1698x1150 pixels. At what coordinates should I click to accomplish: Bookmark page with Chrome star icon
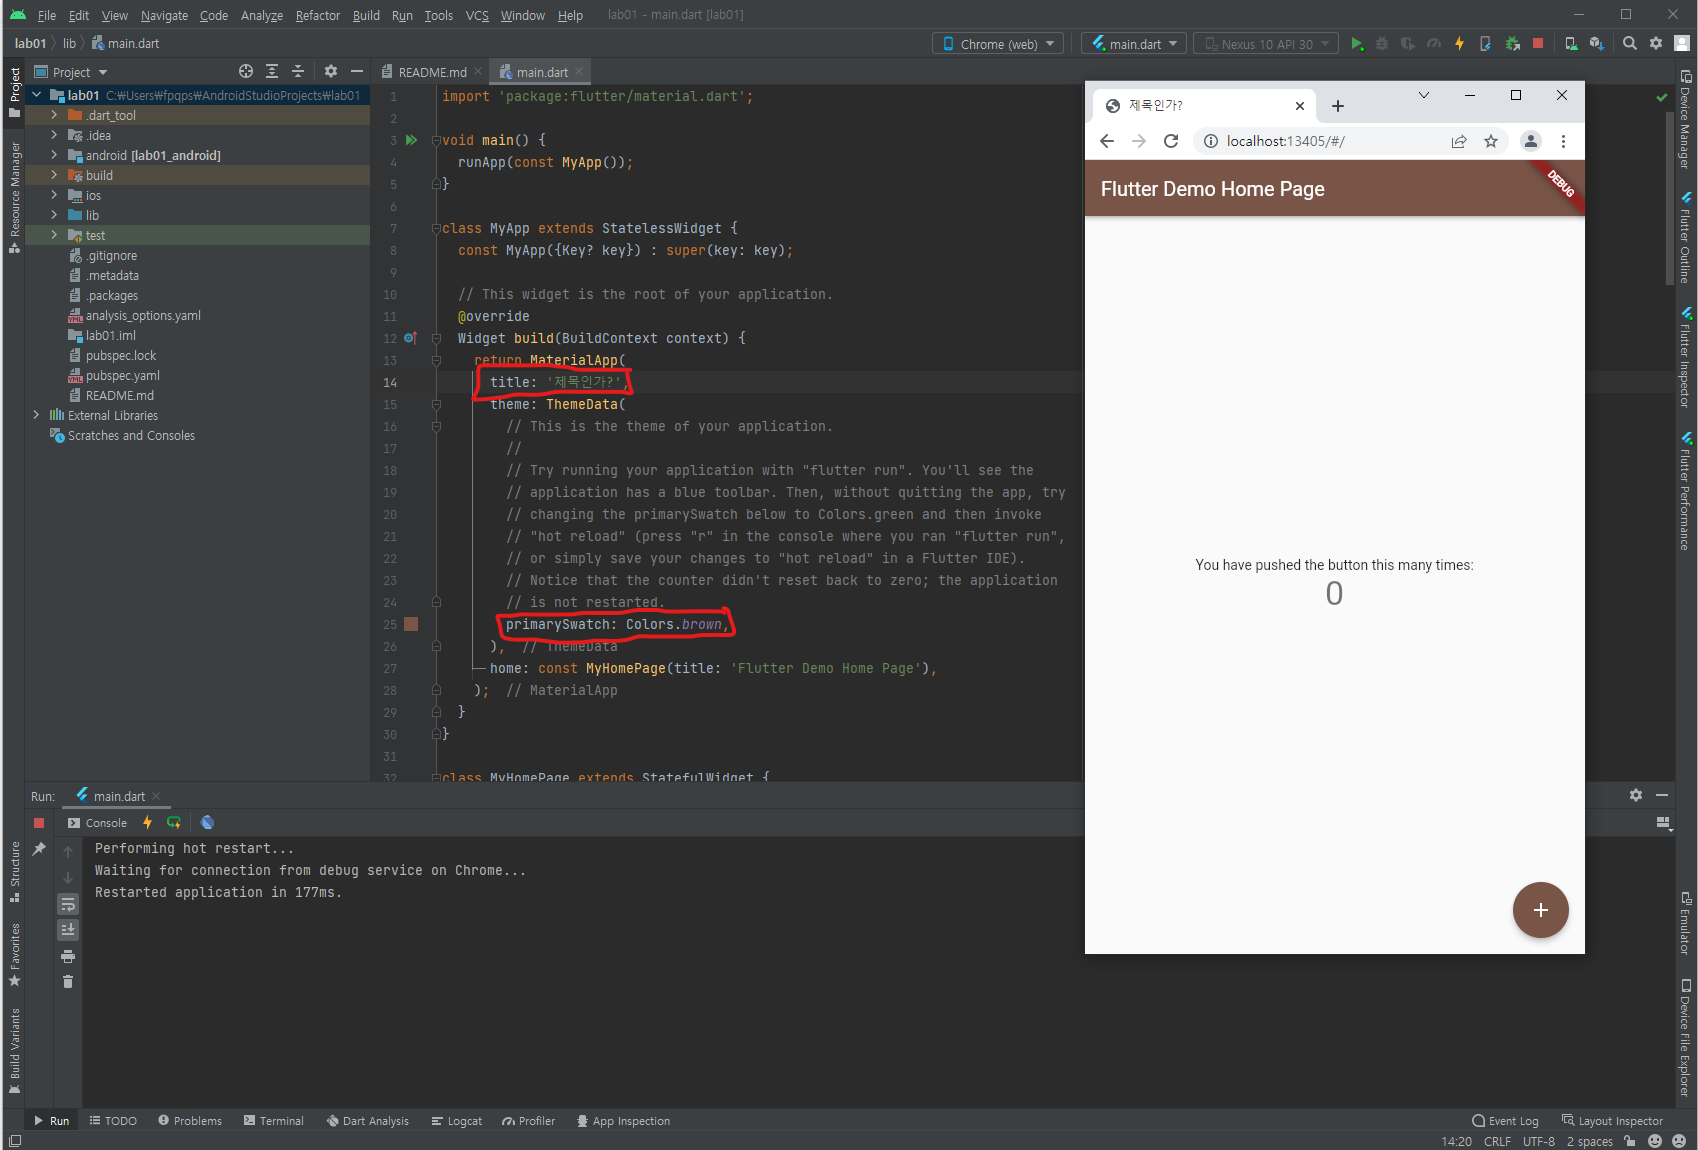pyautogui.click(x=1491, y=141)
